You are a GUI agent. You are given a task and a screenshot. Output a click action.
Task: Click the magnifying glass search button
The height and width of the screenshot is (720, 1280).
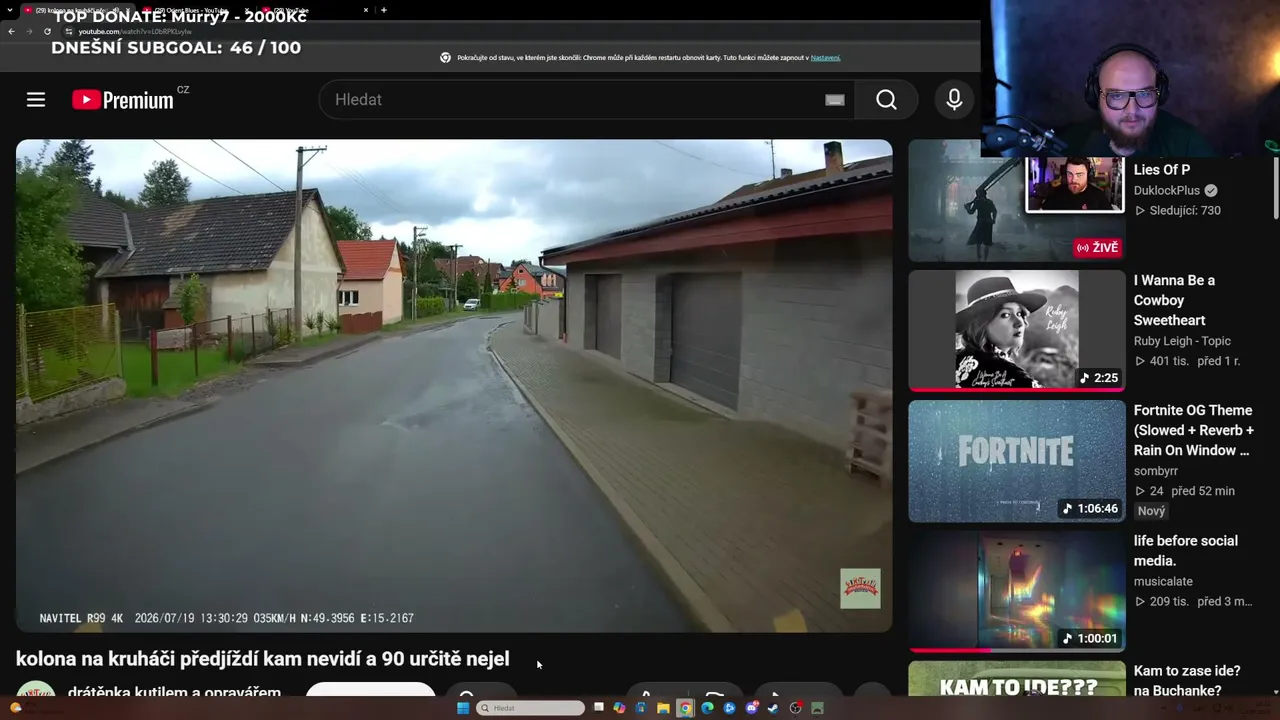click(886, 100)
